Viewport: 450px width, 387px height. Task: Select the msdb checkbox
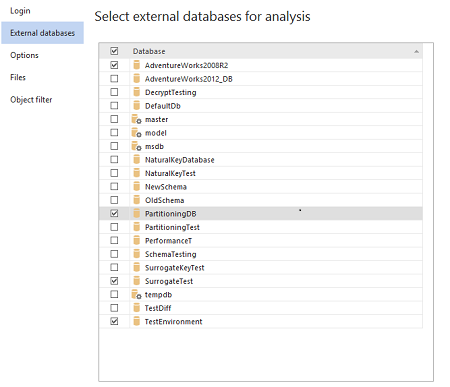coord(114,146)
